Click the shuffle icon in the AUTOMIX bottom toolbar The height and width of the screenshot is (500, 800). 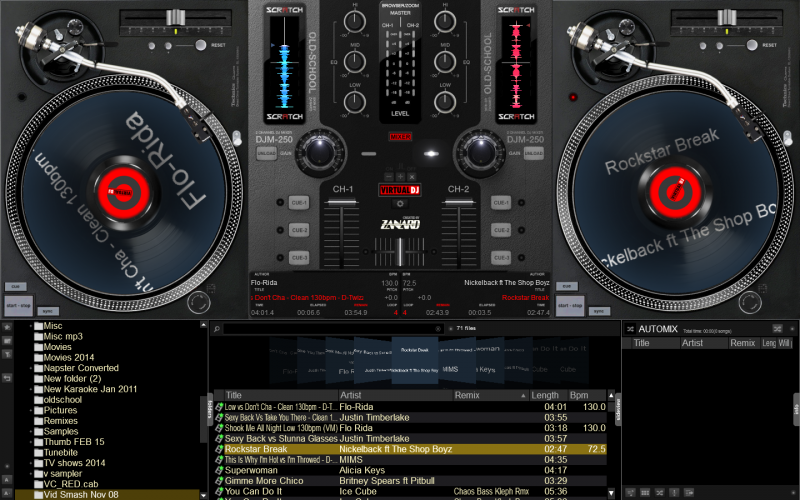[660, 492]
